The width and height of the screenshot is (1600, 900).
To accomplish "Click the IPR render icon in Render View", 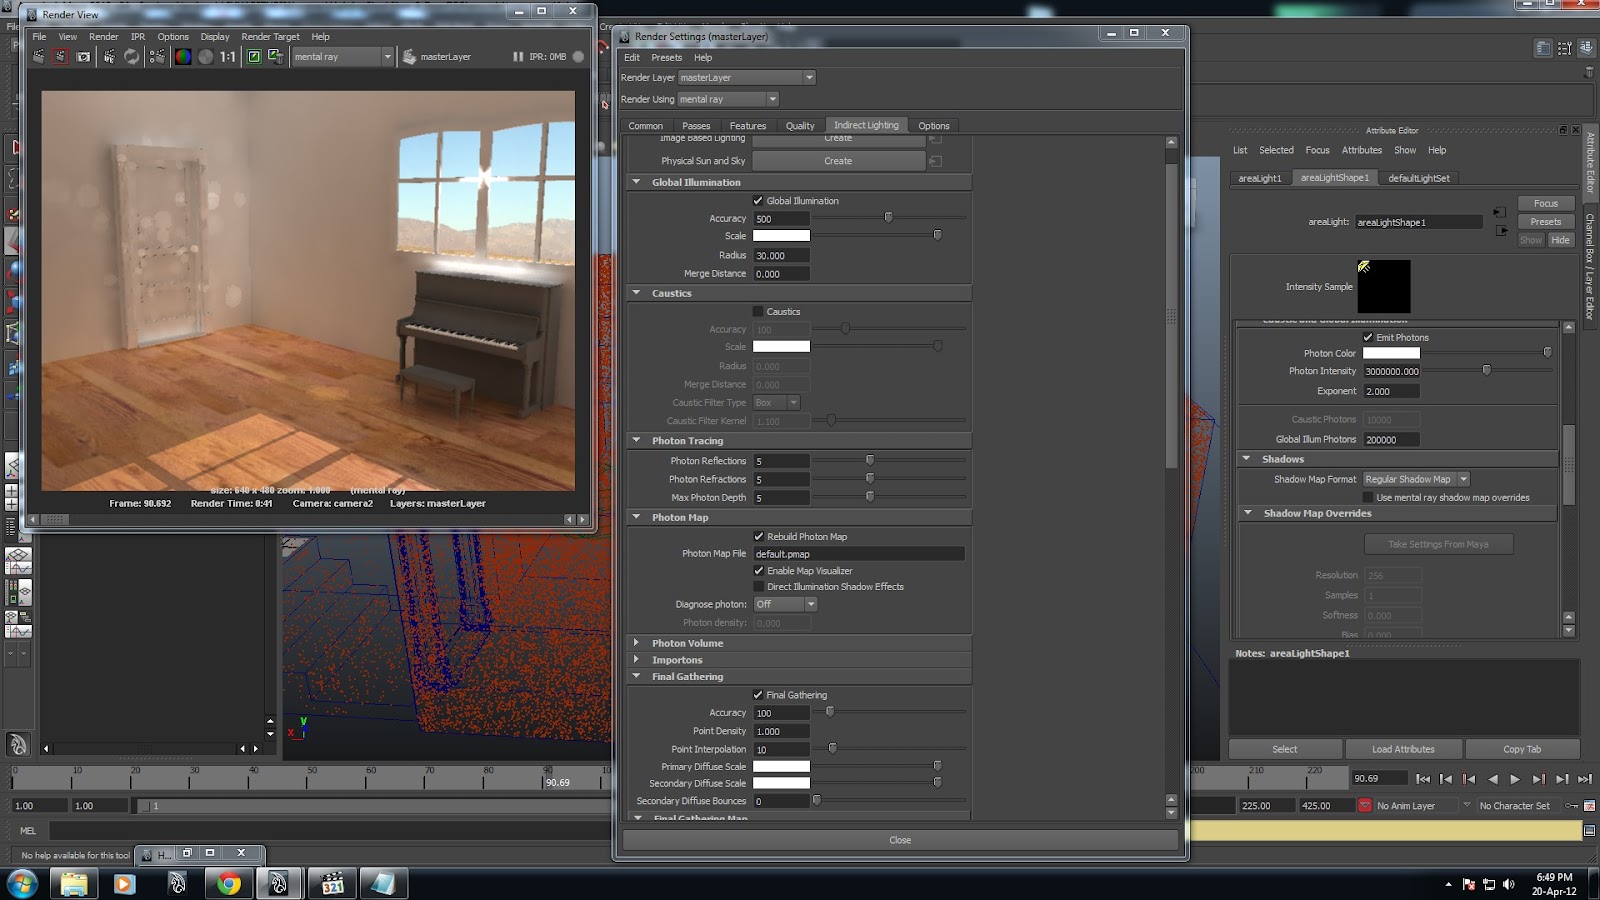I will coord(110,57).
